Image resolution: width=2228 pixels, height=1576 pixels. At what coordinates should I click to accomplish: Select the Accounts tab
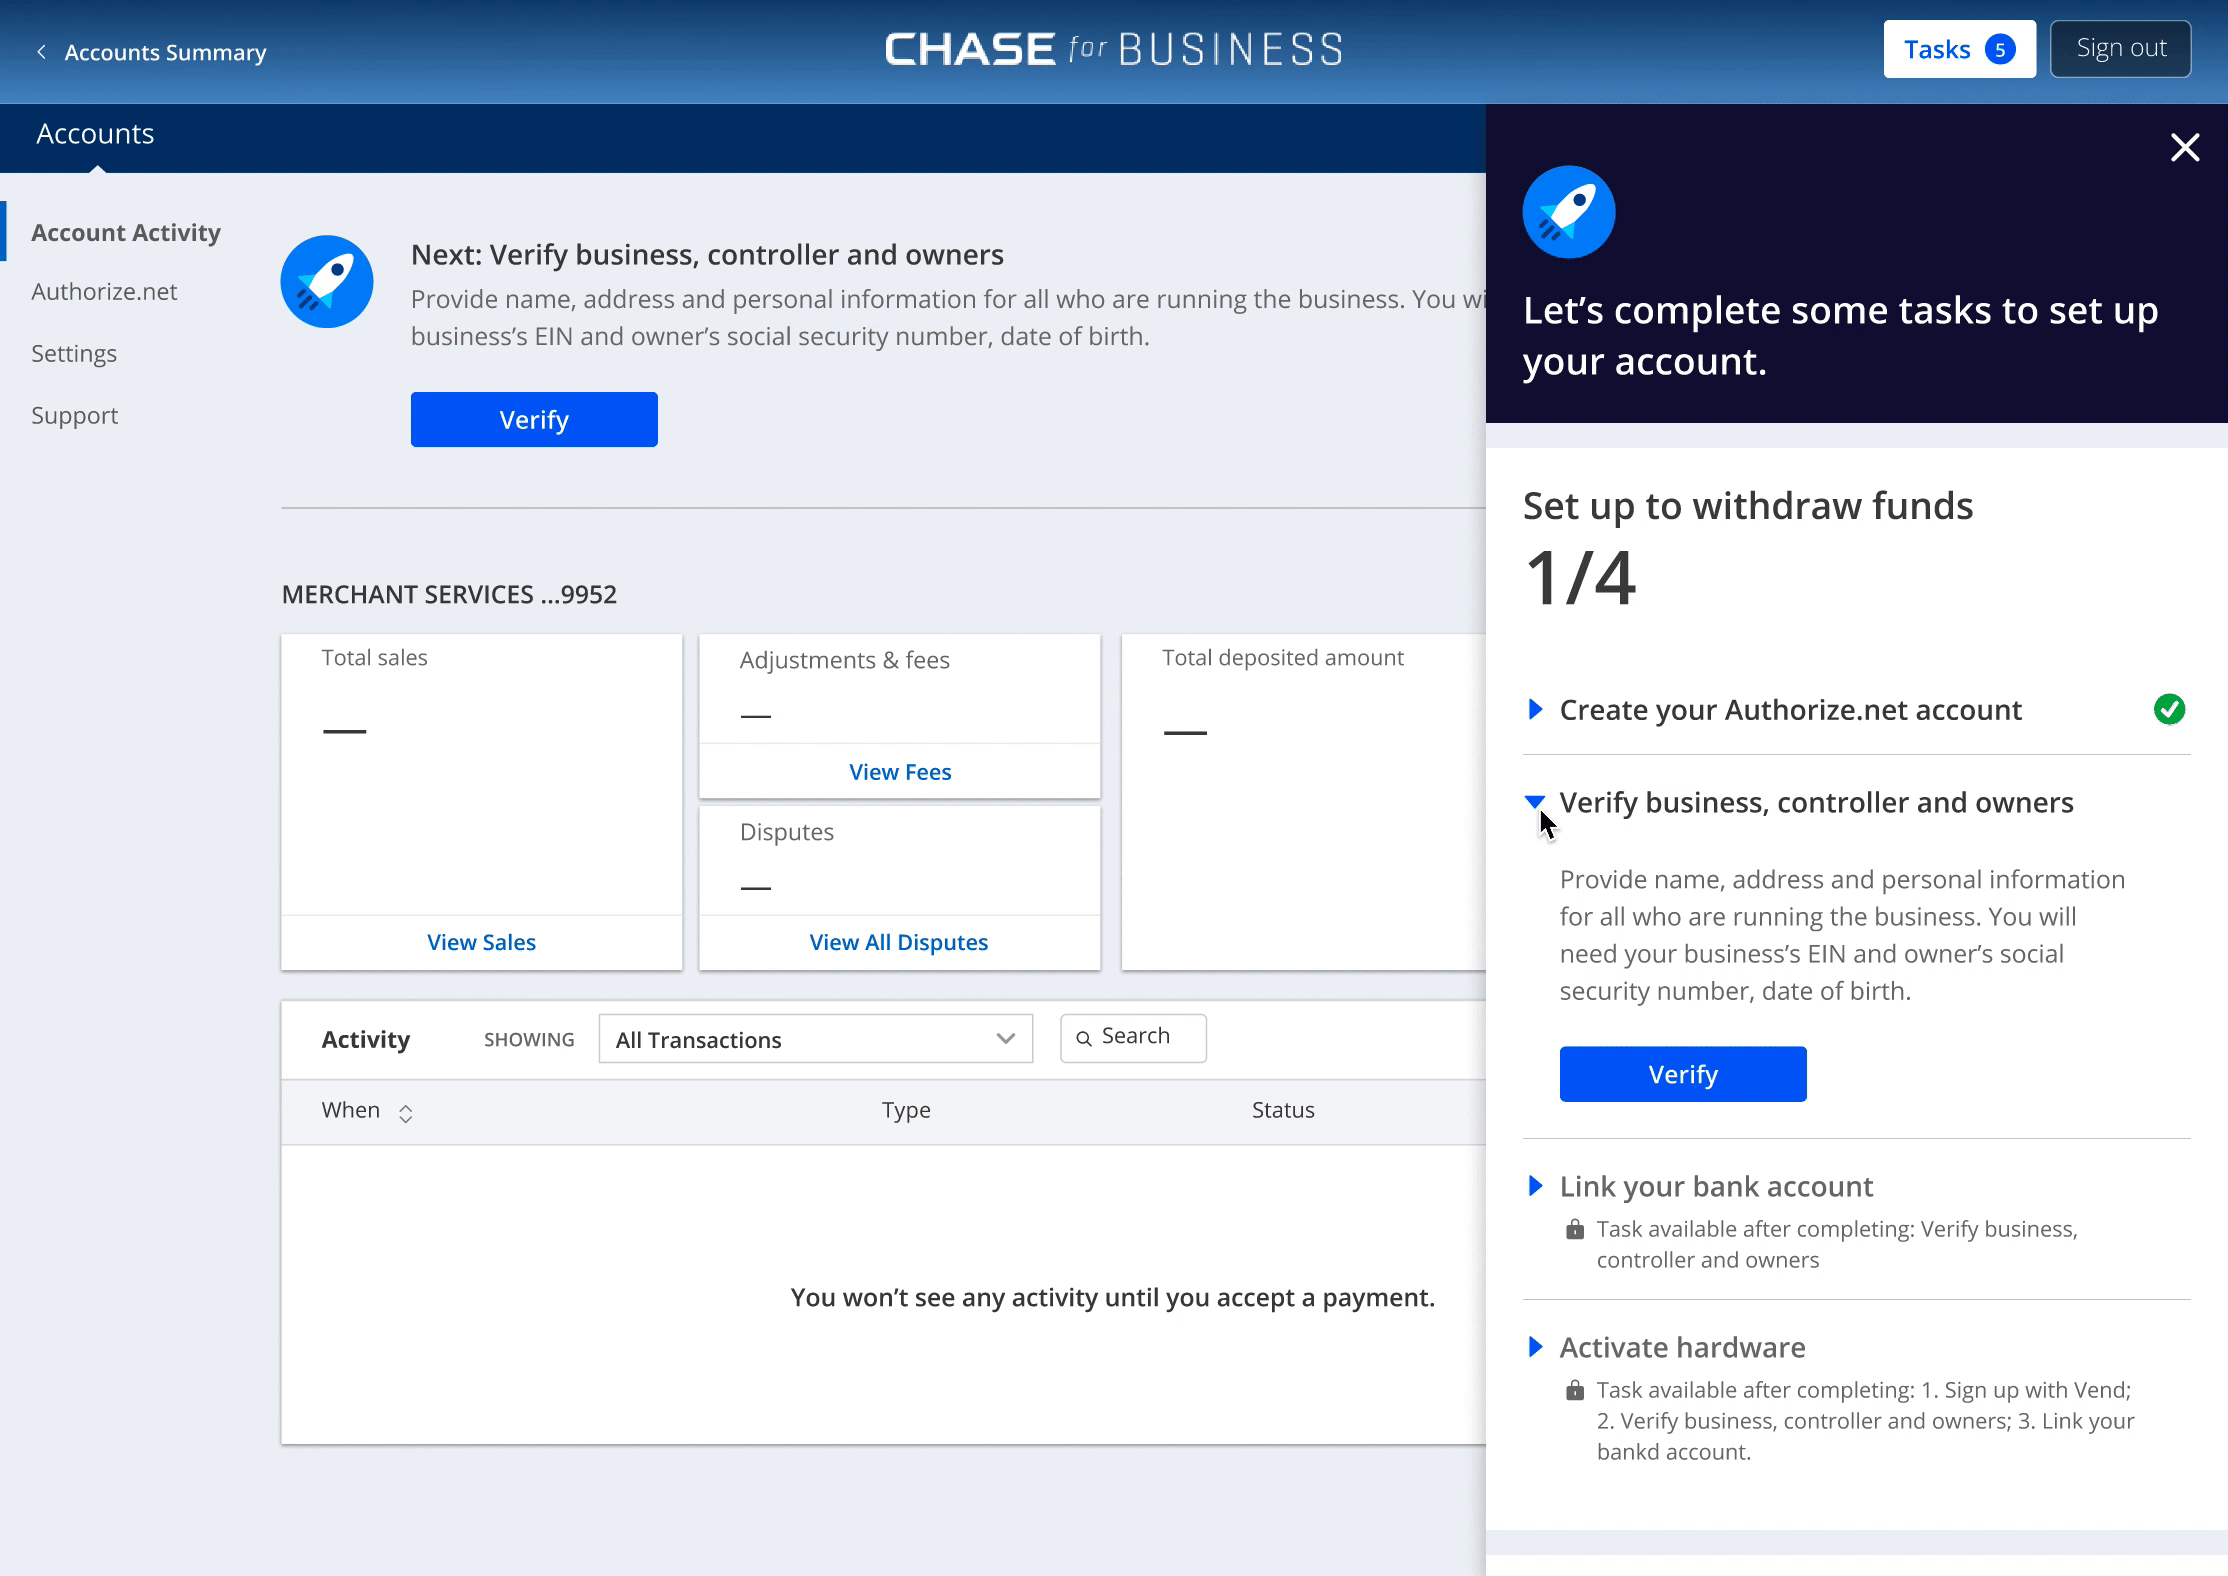pos(95,134)
